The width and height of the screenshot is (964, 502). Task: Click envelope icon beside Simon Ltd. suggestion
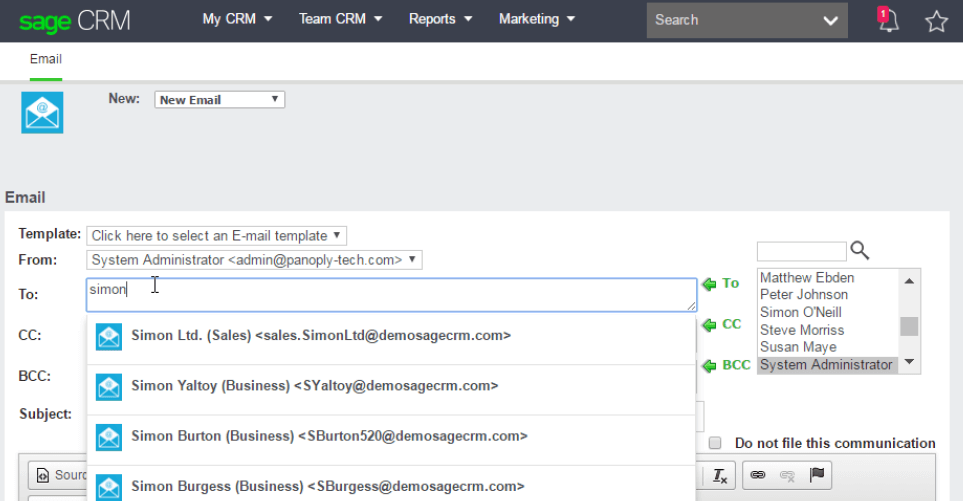pyautogui.click(x=109, y=337)
